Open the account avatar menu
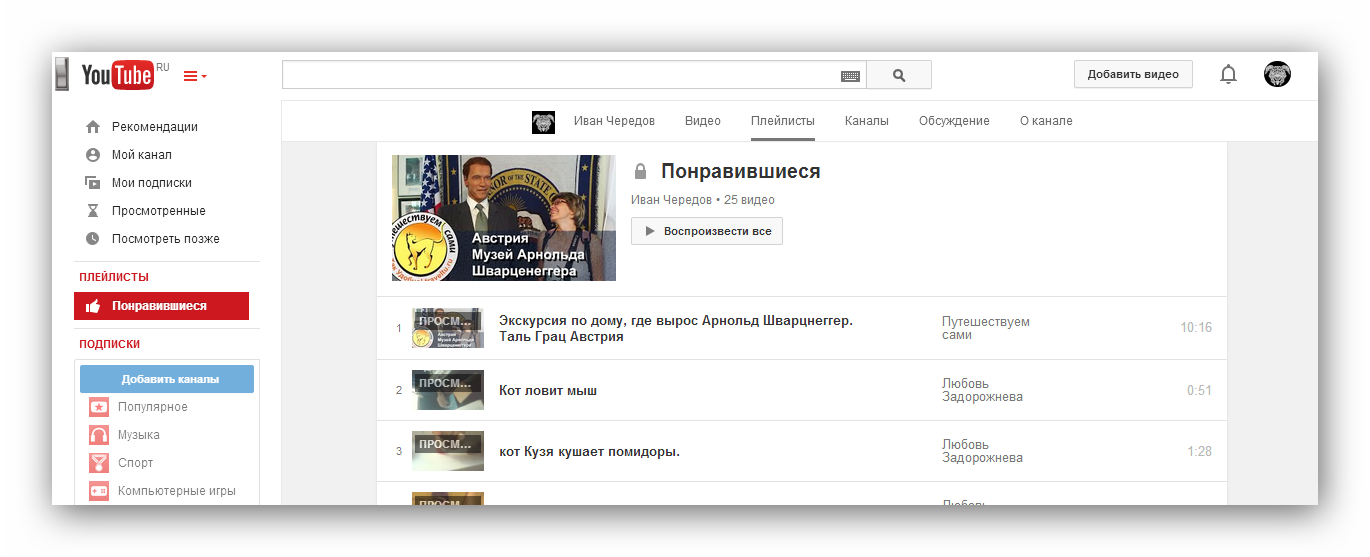This screenshot has height=557, width=1370. [x=1277, y=74]
